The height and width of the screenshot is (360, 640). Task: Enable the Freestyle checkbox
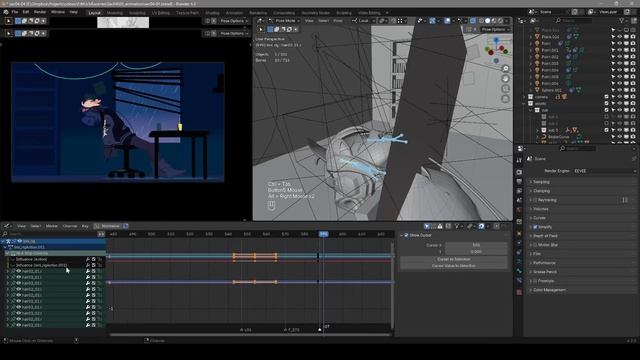[x=535, y=281]
